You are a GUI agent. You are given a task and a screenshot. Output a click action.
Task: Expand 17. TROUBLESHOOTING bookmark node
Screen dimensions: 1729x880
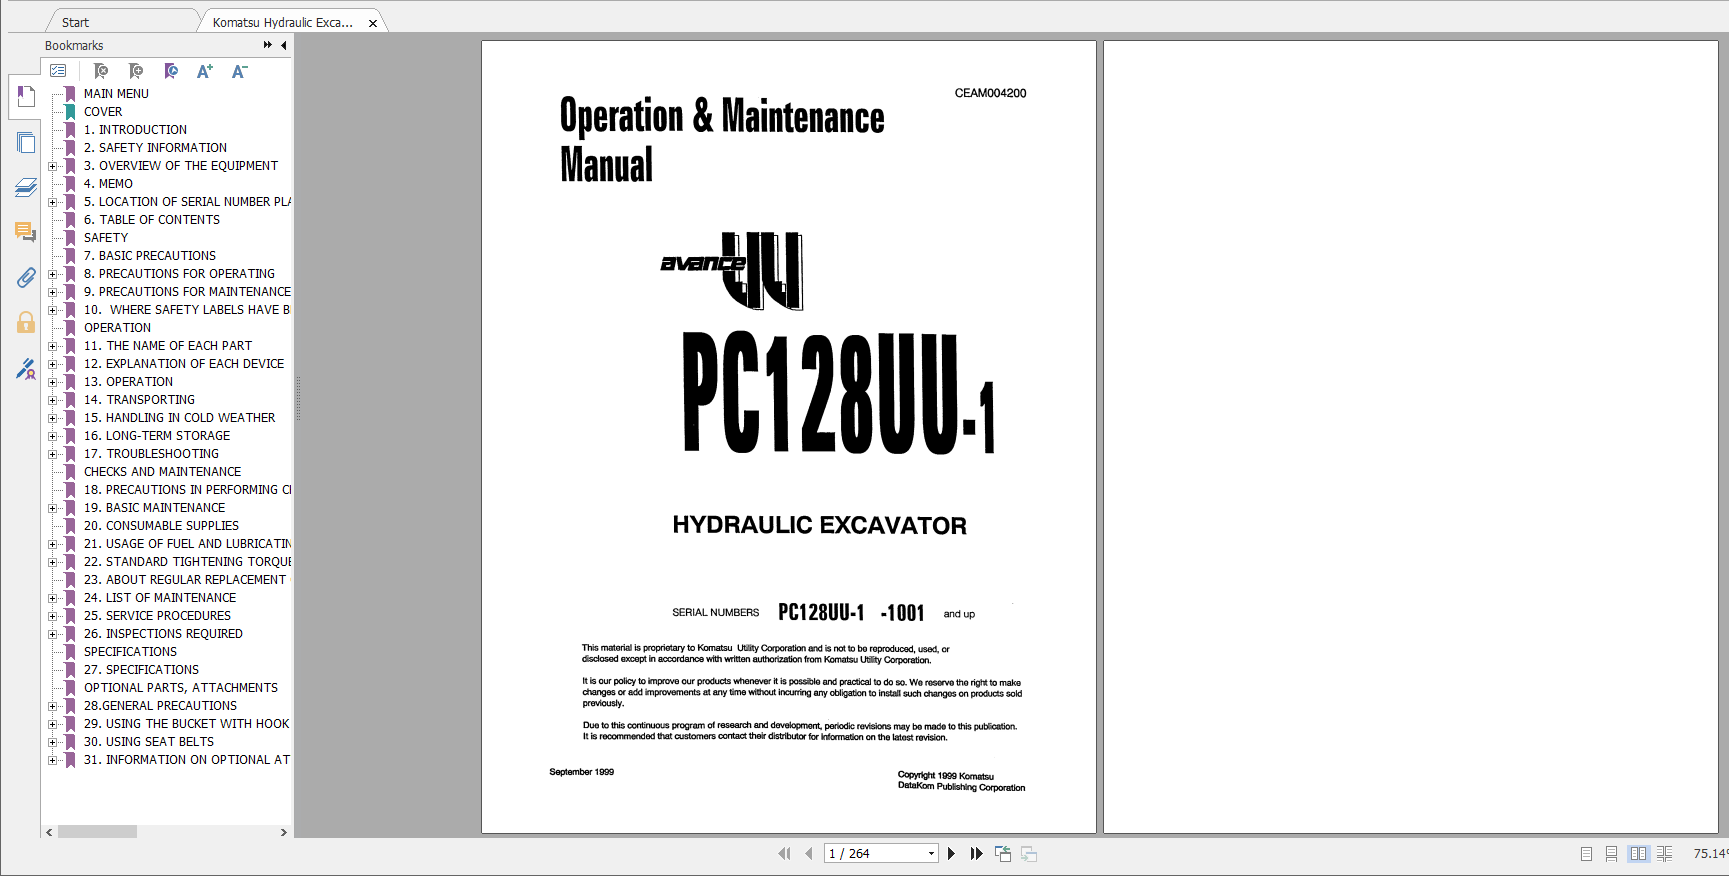(52, 454)
